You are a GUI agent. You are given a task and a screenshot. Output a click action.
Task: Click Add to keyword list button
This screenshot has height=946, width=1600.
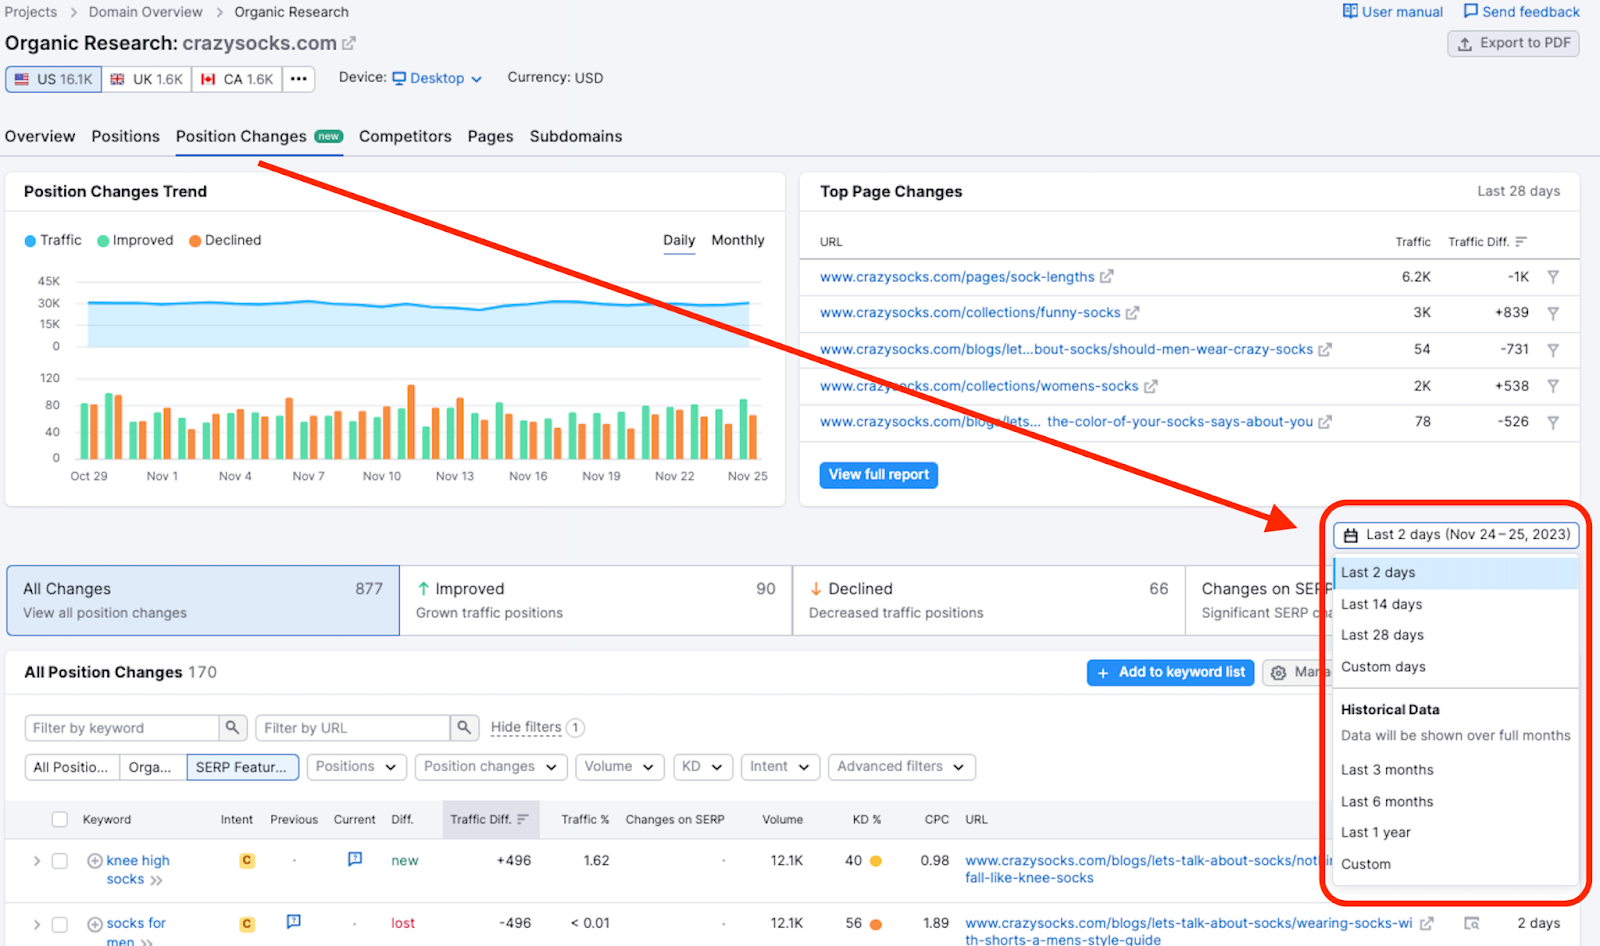tap(1170, 673)
